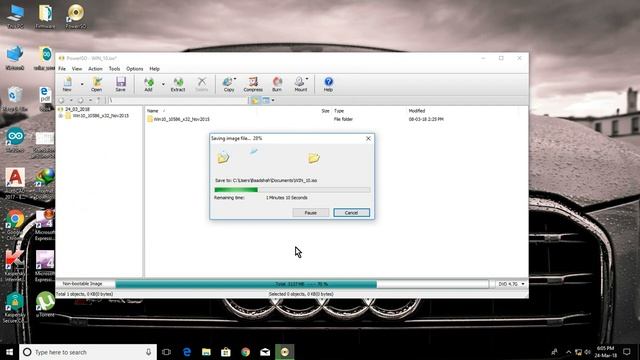Open the view mode dropdown arrow
The width and height of the screenshot is (640, 360).
[273, 100]
